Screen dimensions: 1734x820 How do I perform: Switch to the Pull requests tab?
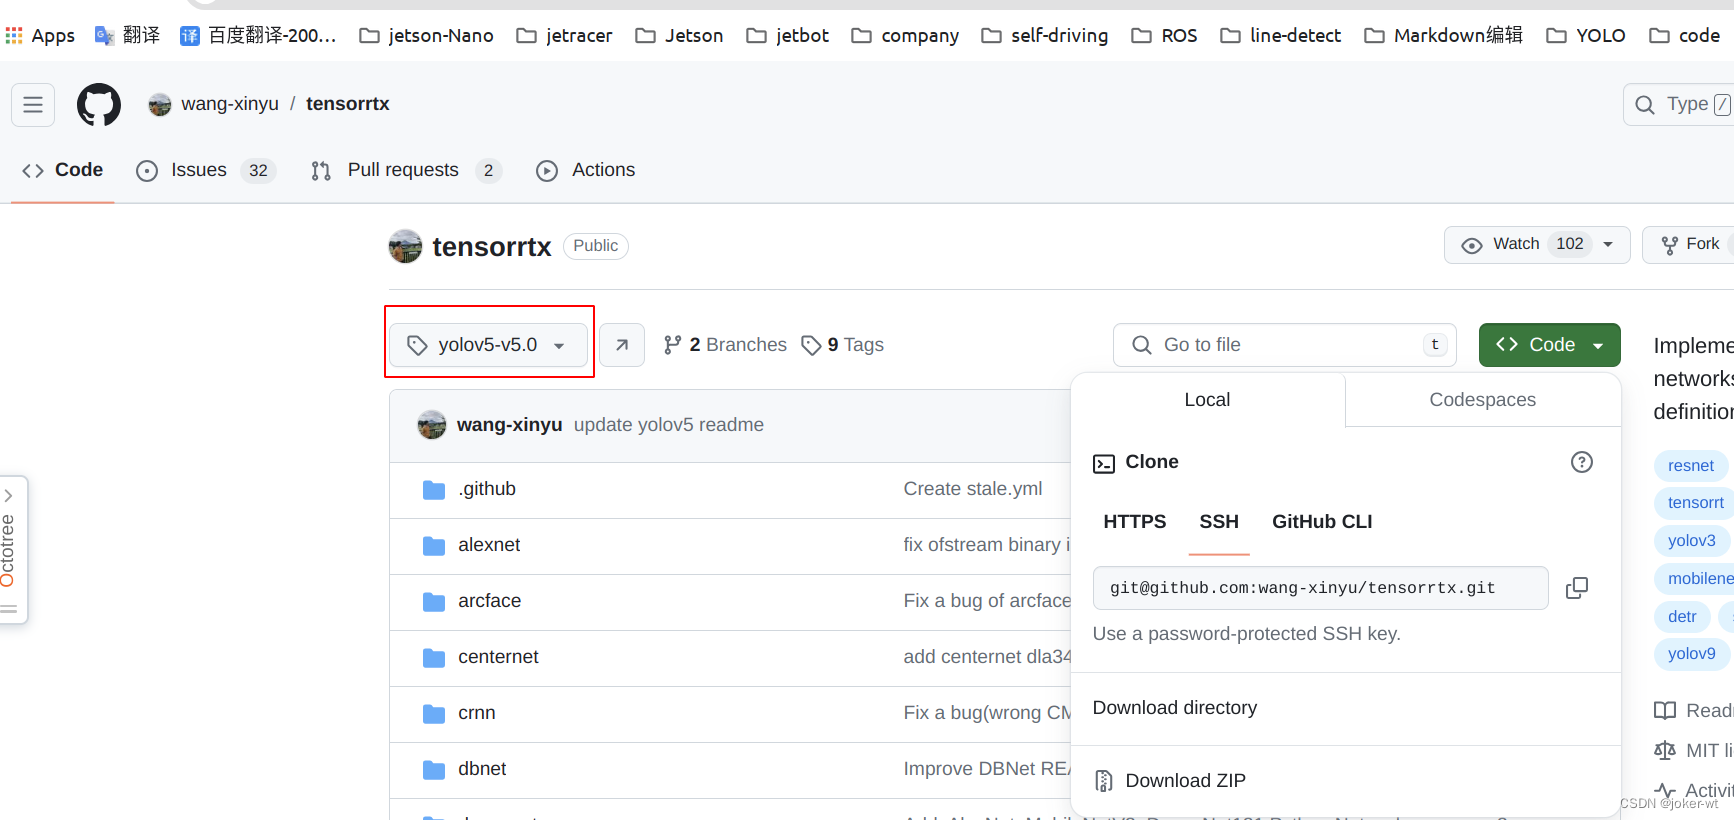[405, 170]
